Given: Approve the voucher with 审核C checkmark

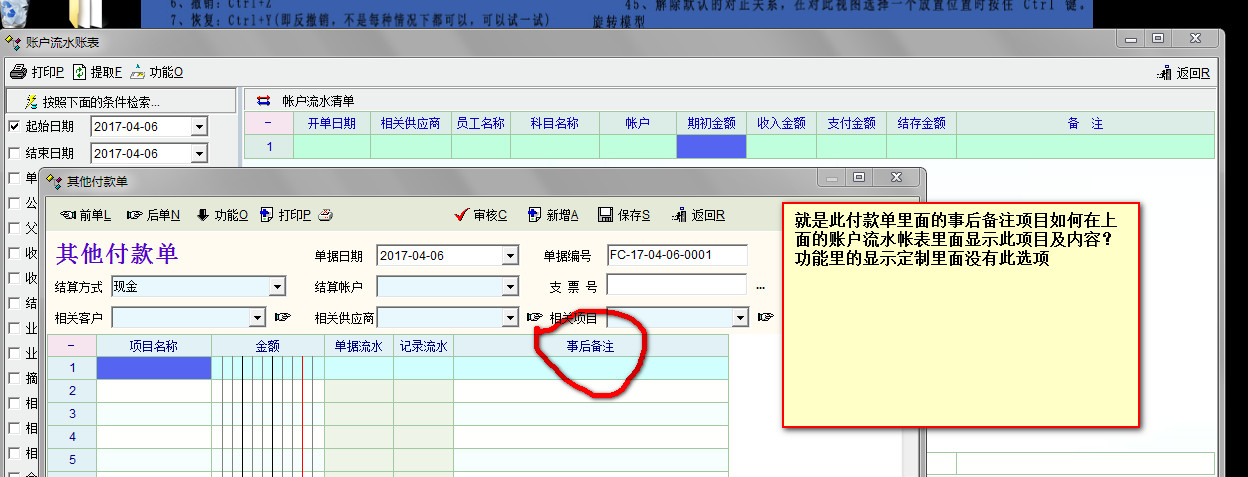Looking at the screenshot, I should (x=480, y=215).
